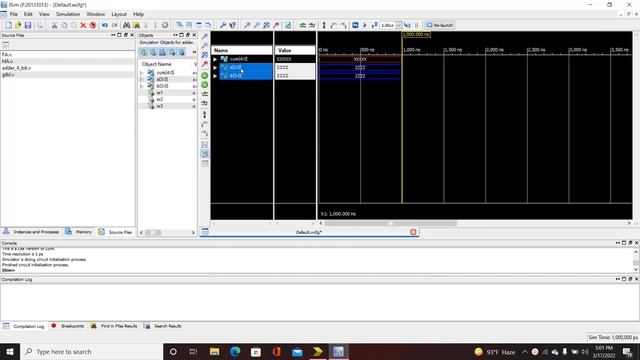640x360 pixels.
Task: Switch to Instances and Processes tab
Action: click(31, 232)
